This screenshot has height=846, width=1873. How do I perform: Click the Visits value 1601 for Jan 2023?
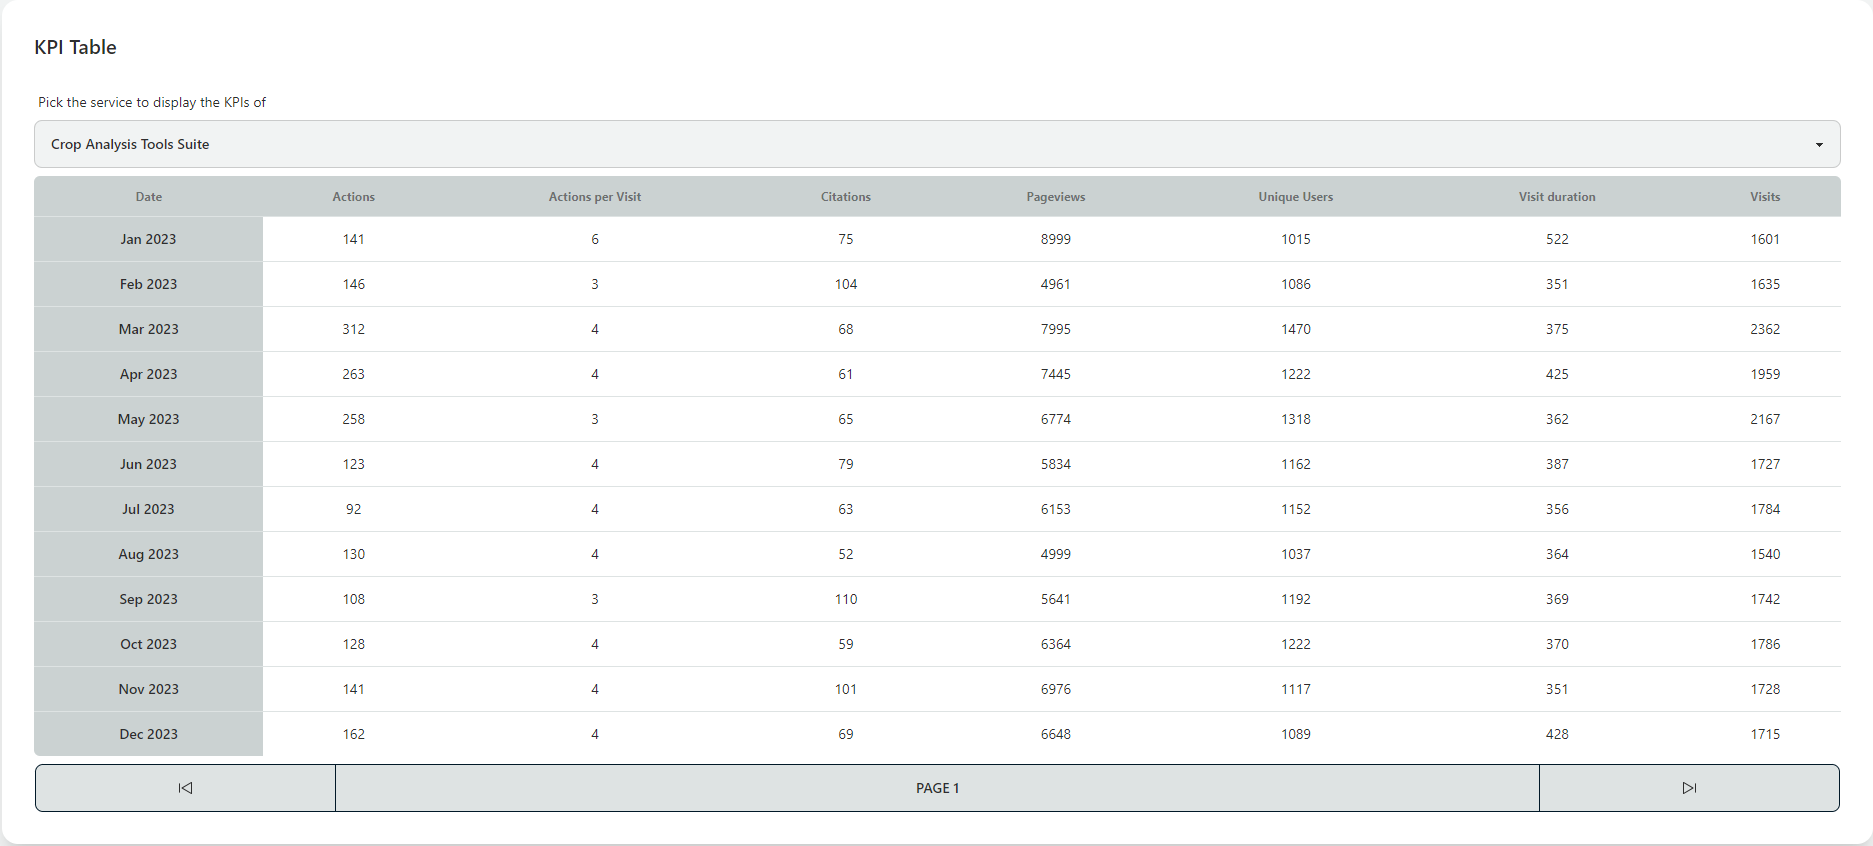pyautogui.click(x=1765, y=239)
